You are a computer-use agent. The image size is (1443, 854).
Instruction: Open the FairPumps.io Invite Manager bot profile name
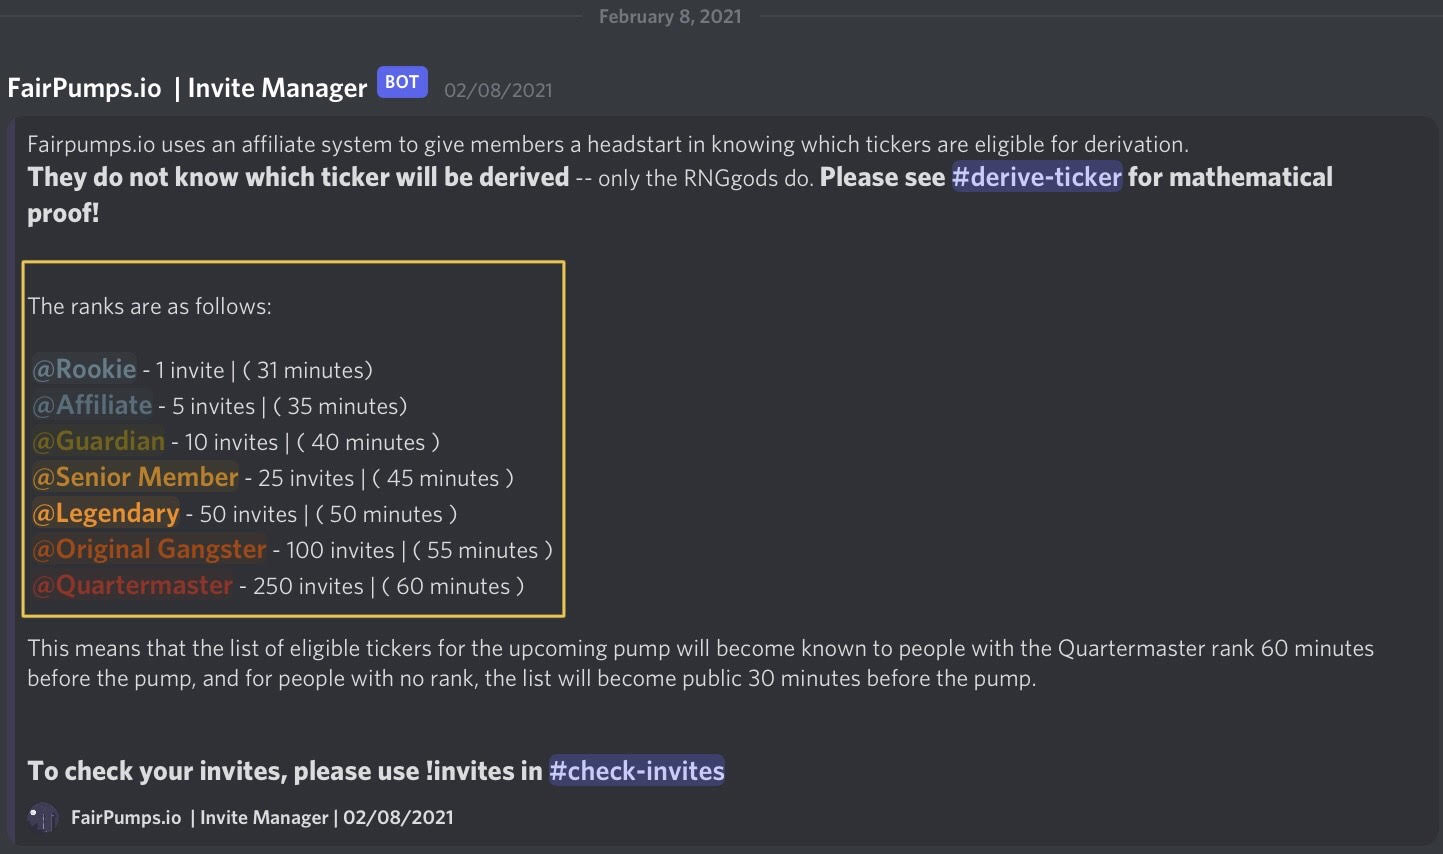187,88
